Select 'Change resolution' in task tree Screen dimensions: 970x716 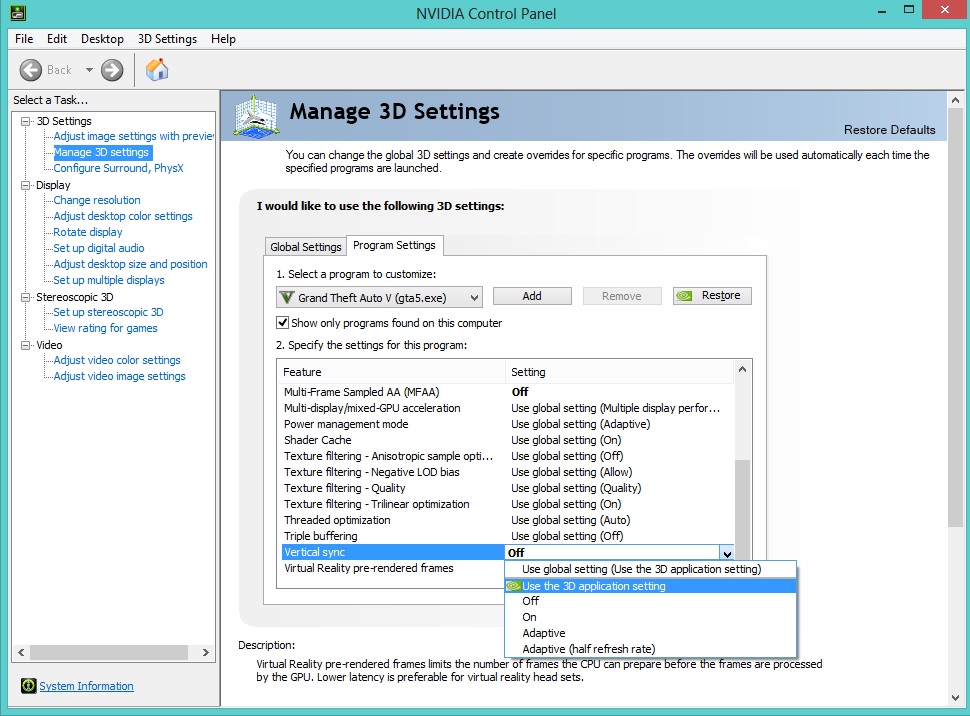point(97,200)
